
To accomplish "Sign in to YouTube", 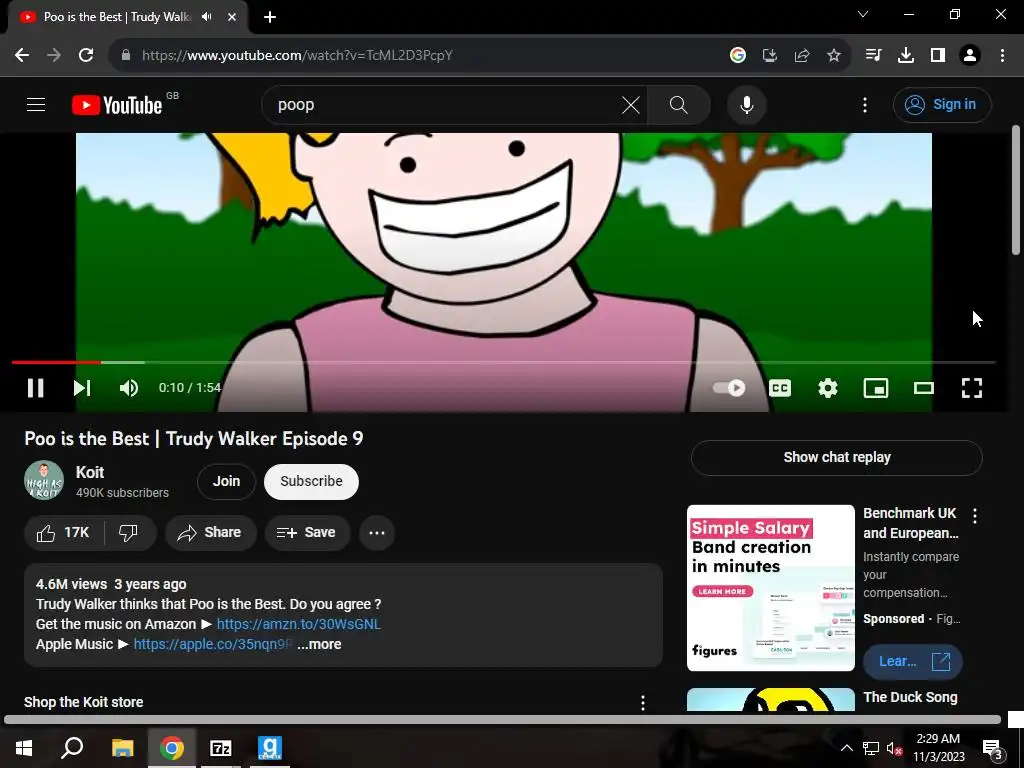I will click(x=942, y=104).
